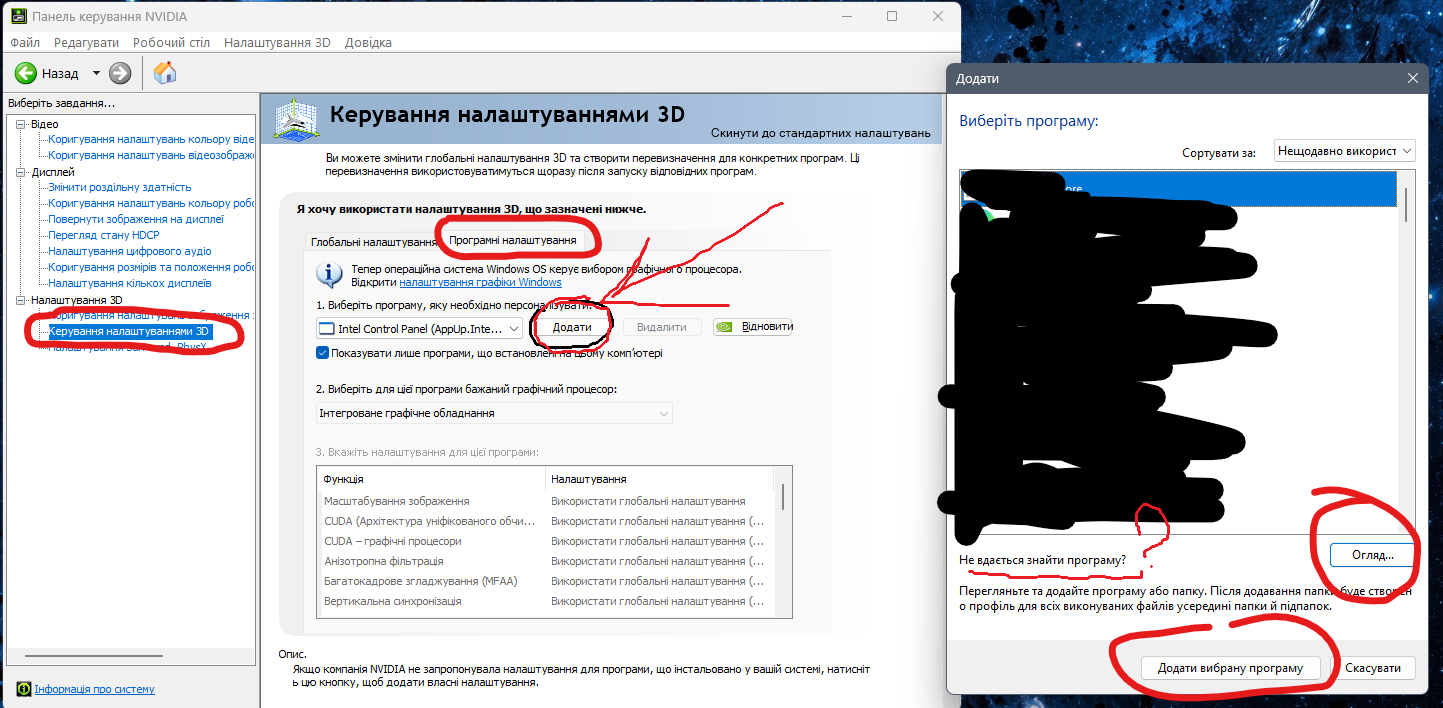Click the forward navigation arrow in toolbar
Screen dimensions: 1443x708
120,73
